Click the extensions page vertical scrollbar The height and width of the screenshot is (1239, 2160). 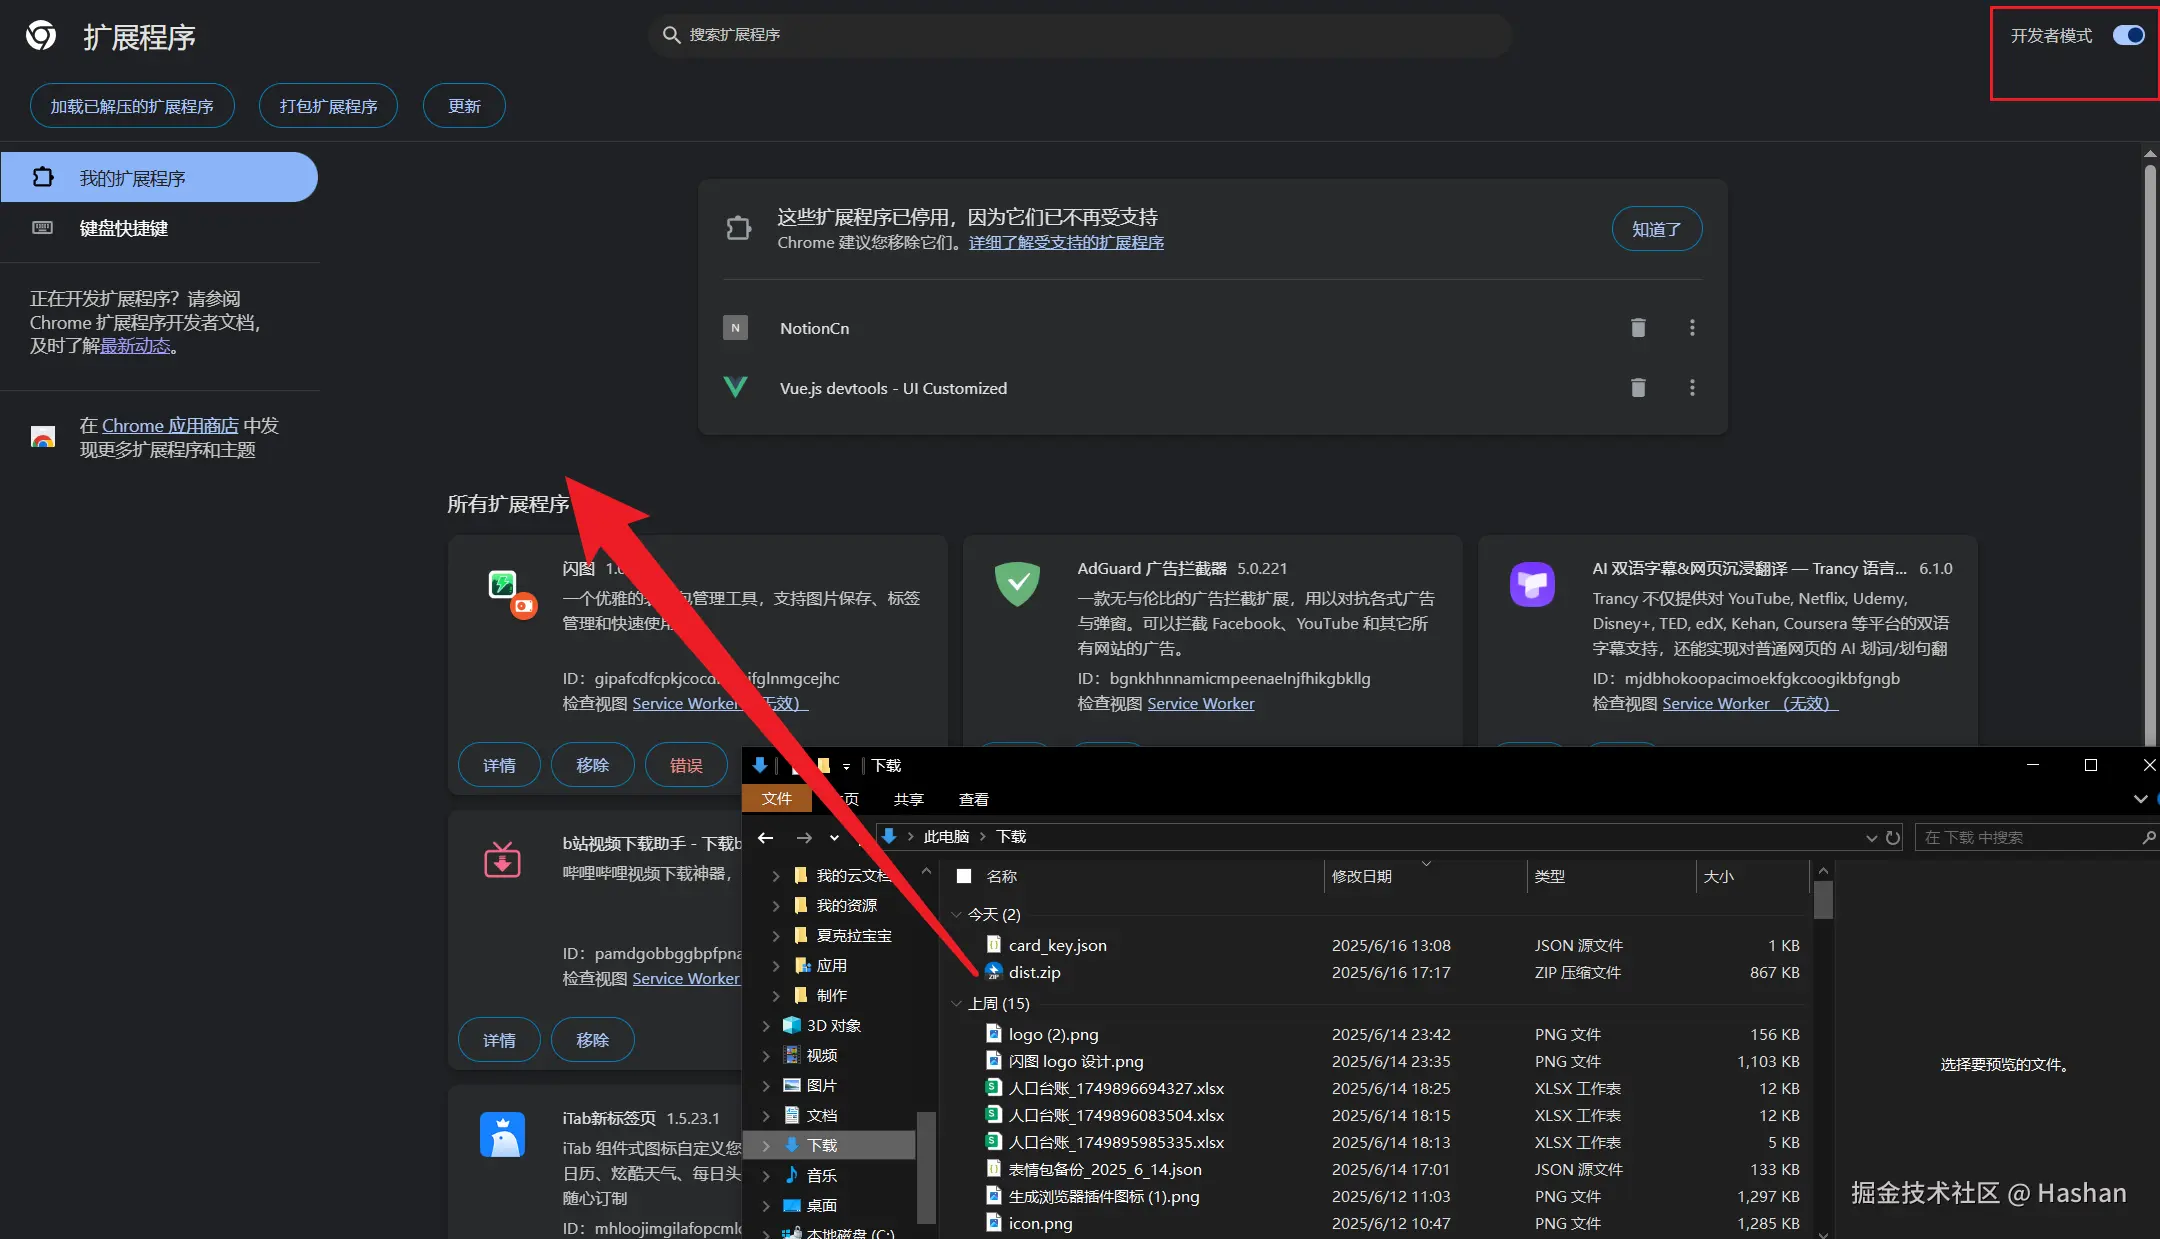2150,450
